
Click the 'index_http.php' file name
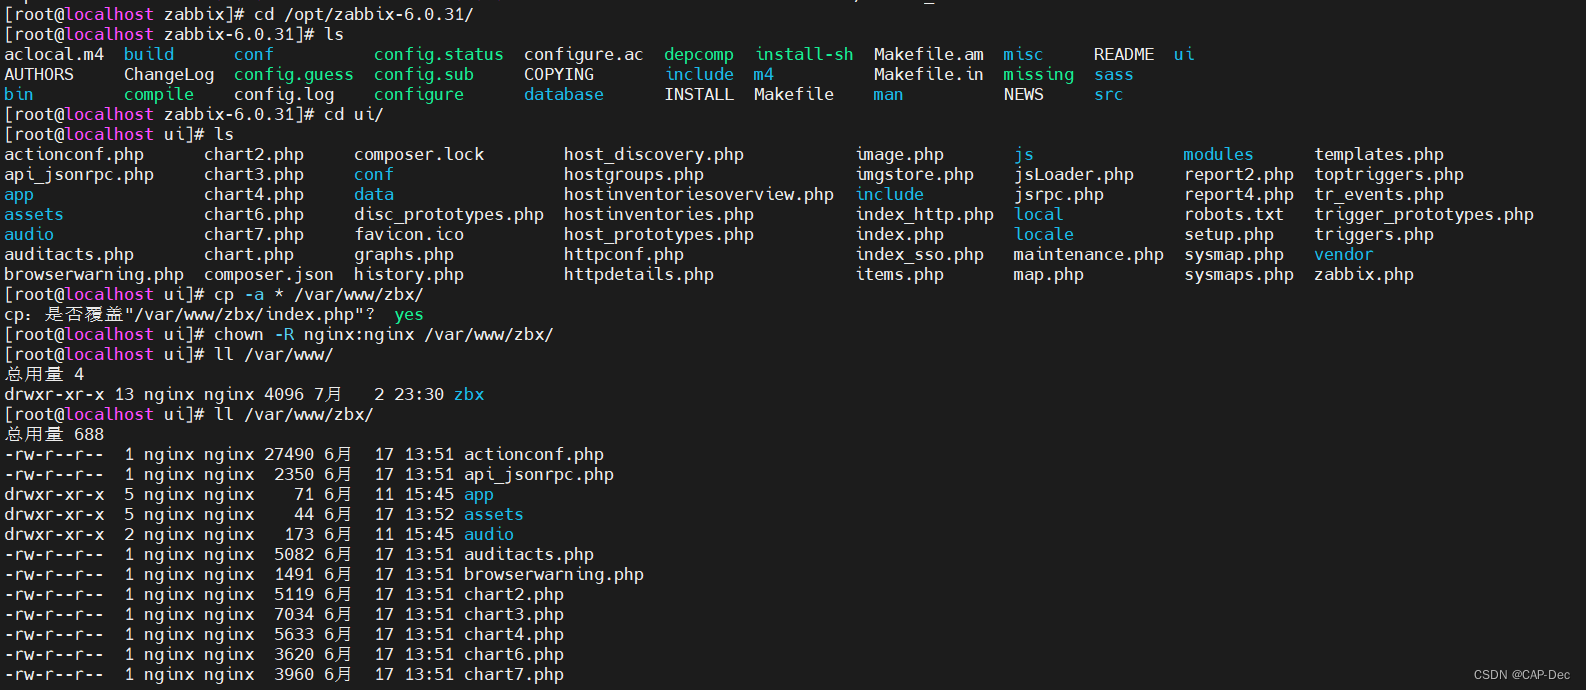925,214
